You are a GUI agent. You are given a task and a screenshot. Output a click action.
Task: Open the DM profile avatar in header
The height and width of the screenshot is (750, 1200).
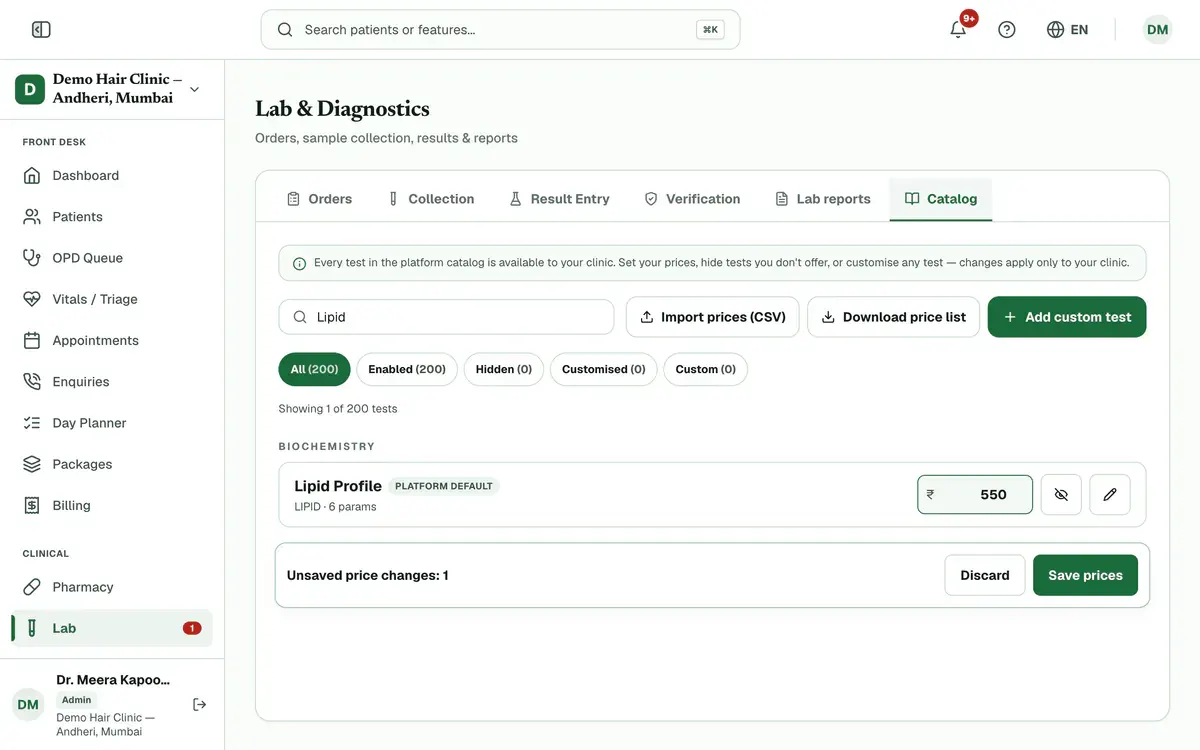pyautogui.click(x=1158, y=30)
